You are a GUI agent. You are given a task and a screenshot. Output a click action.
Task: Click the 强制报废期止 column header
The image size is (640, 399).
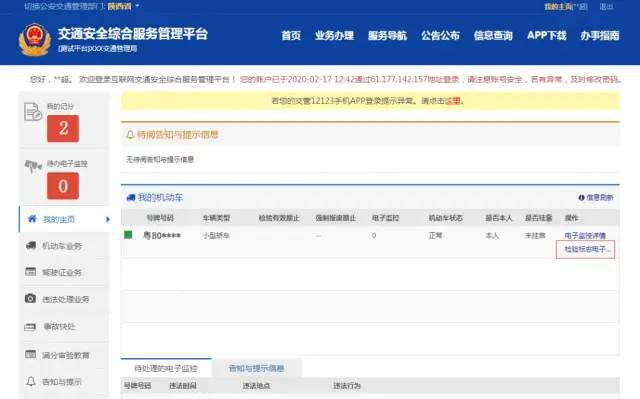(x=336, y=218)
